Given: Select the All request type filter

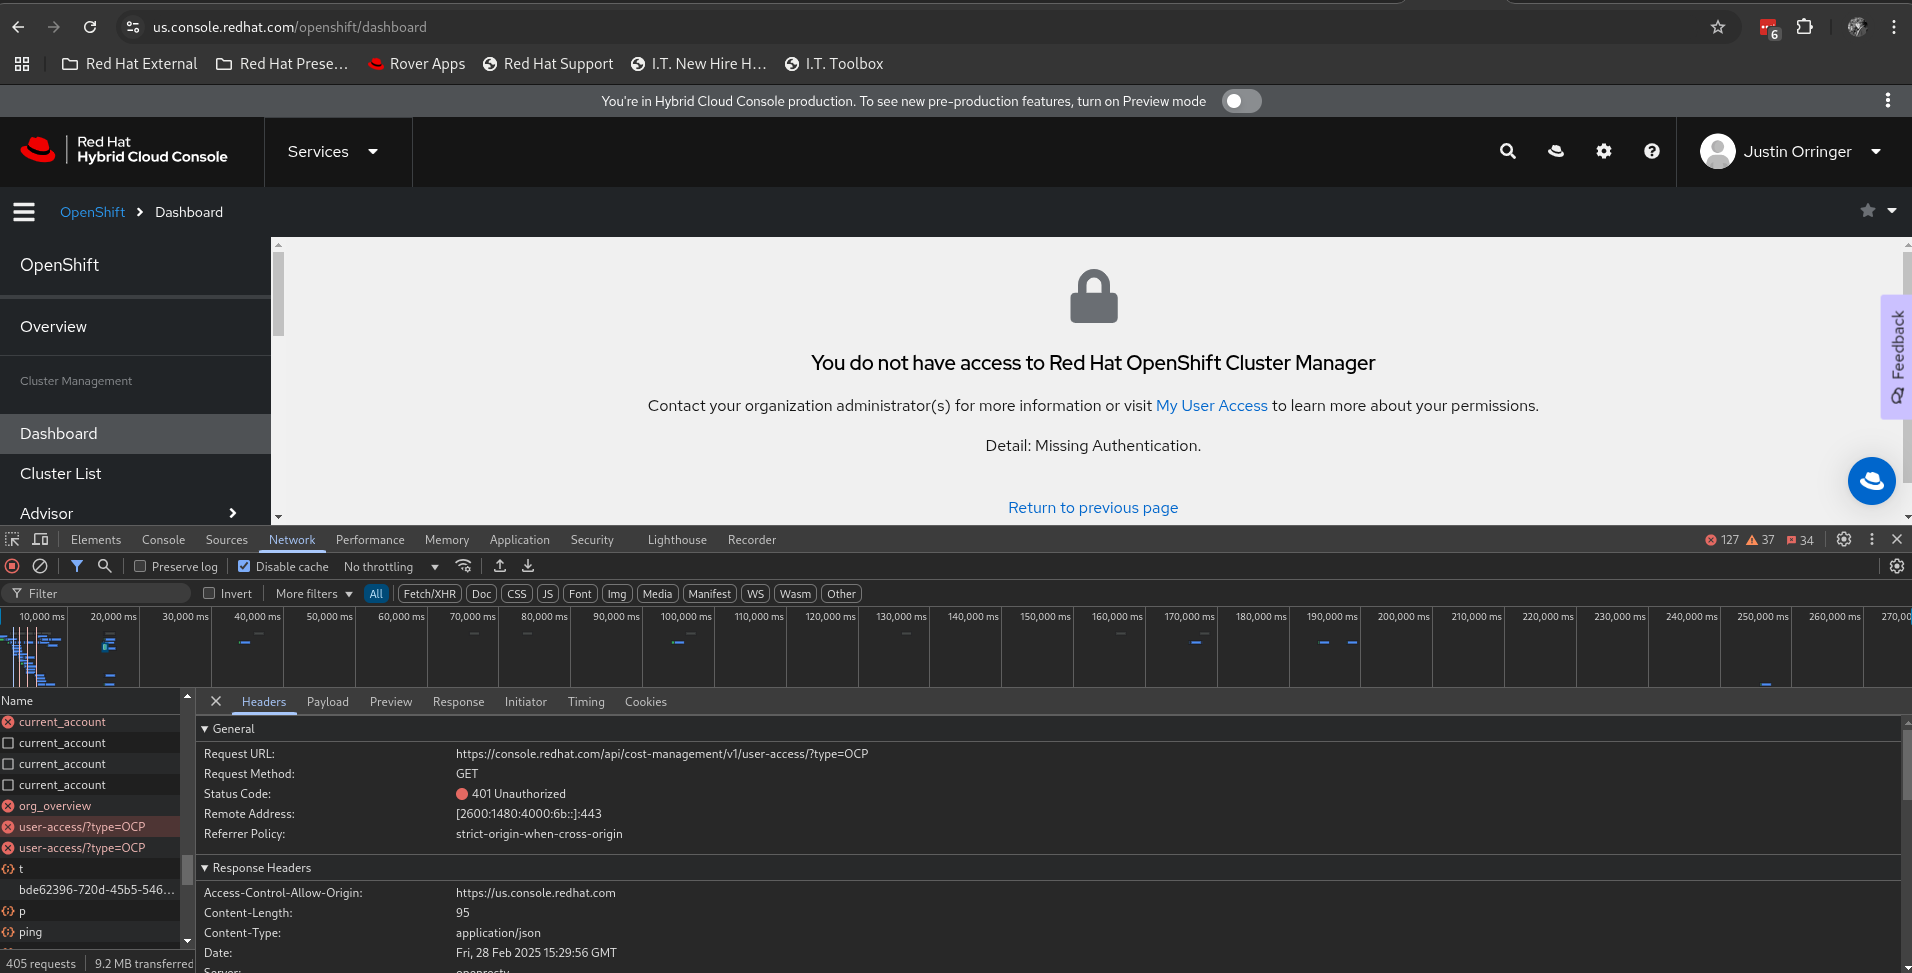Looking at the screenshot, I should tap(376, 594).
